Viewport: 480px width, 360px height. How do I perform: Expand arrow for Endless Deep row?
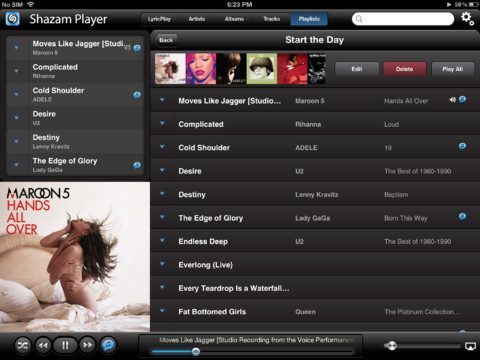point(162,240)
